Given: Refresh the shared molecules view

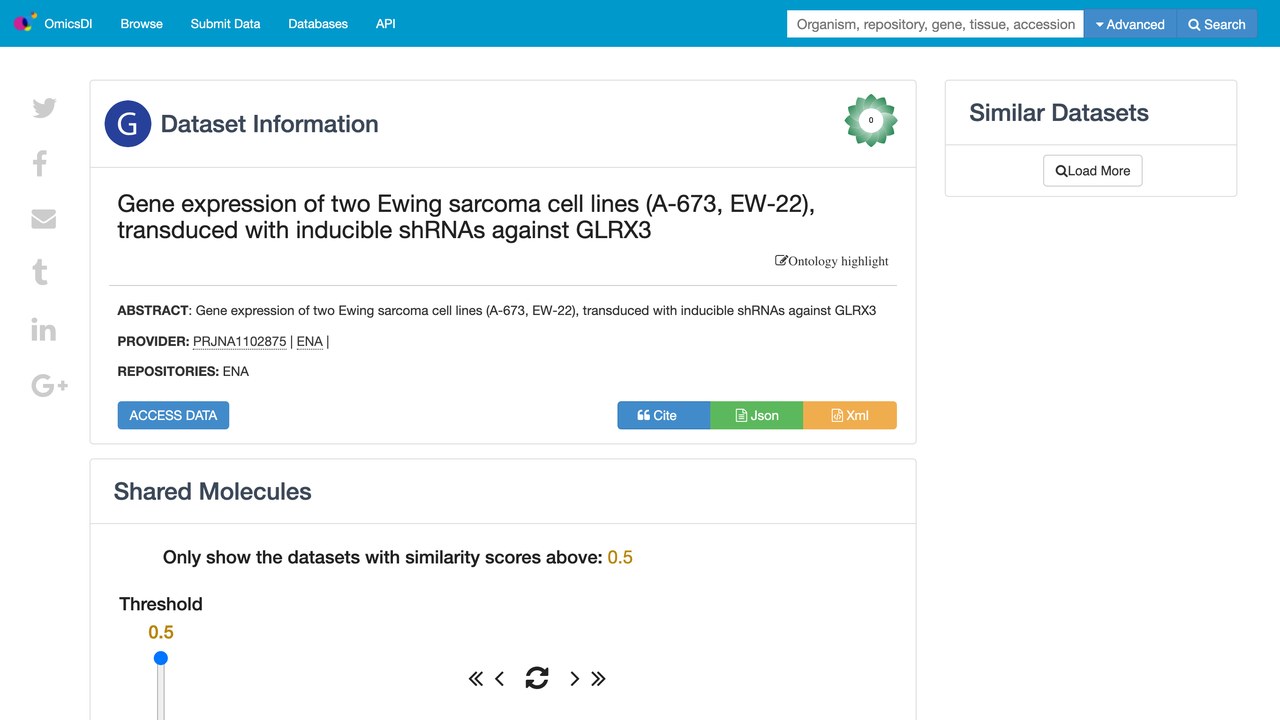Looking at the screenshot, I should [x=537, y=678].
